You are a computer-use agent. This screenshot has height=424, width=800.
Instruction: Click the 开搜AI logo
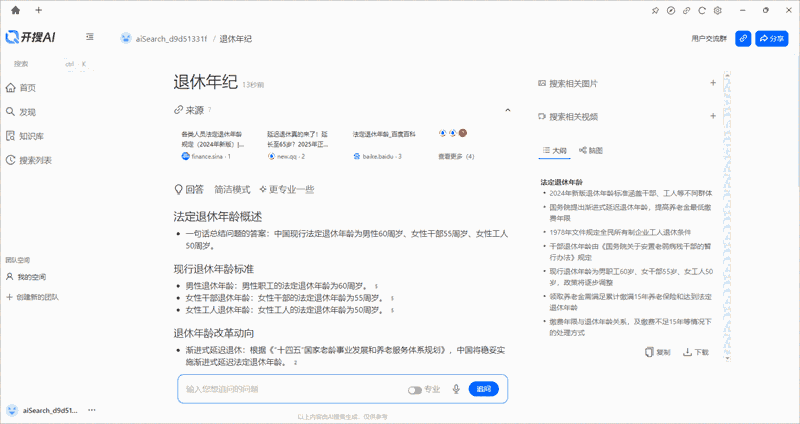point(31,37)
